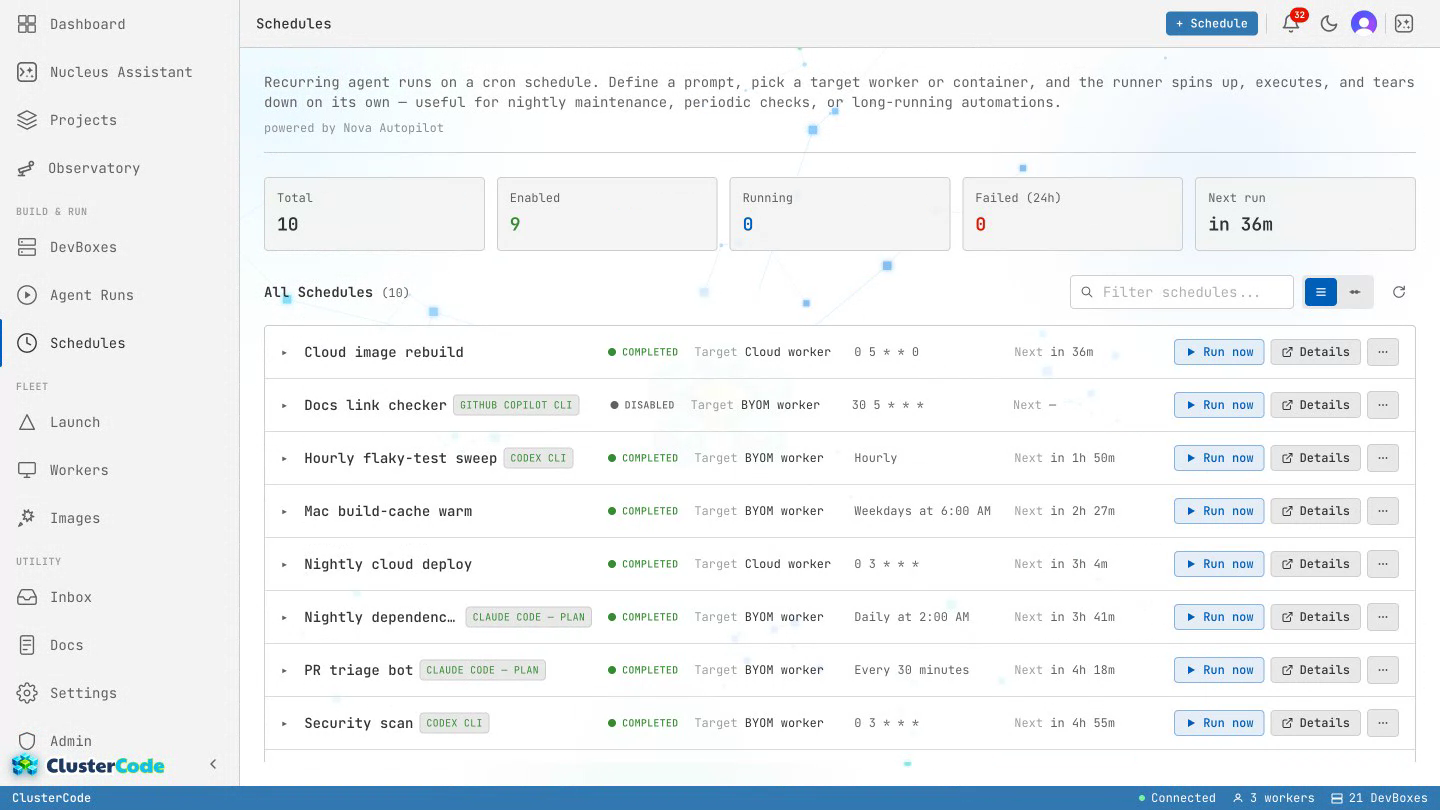Click Running stat card
1440x810 pixels.
click(x=839, y=214)
